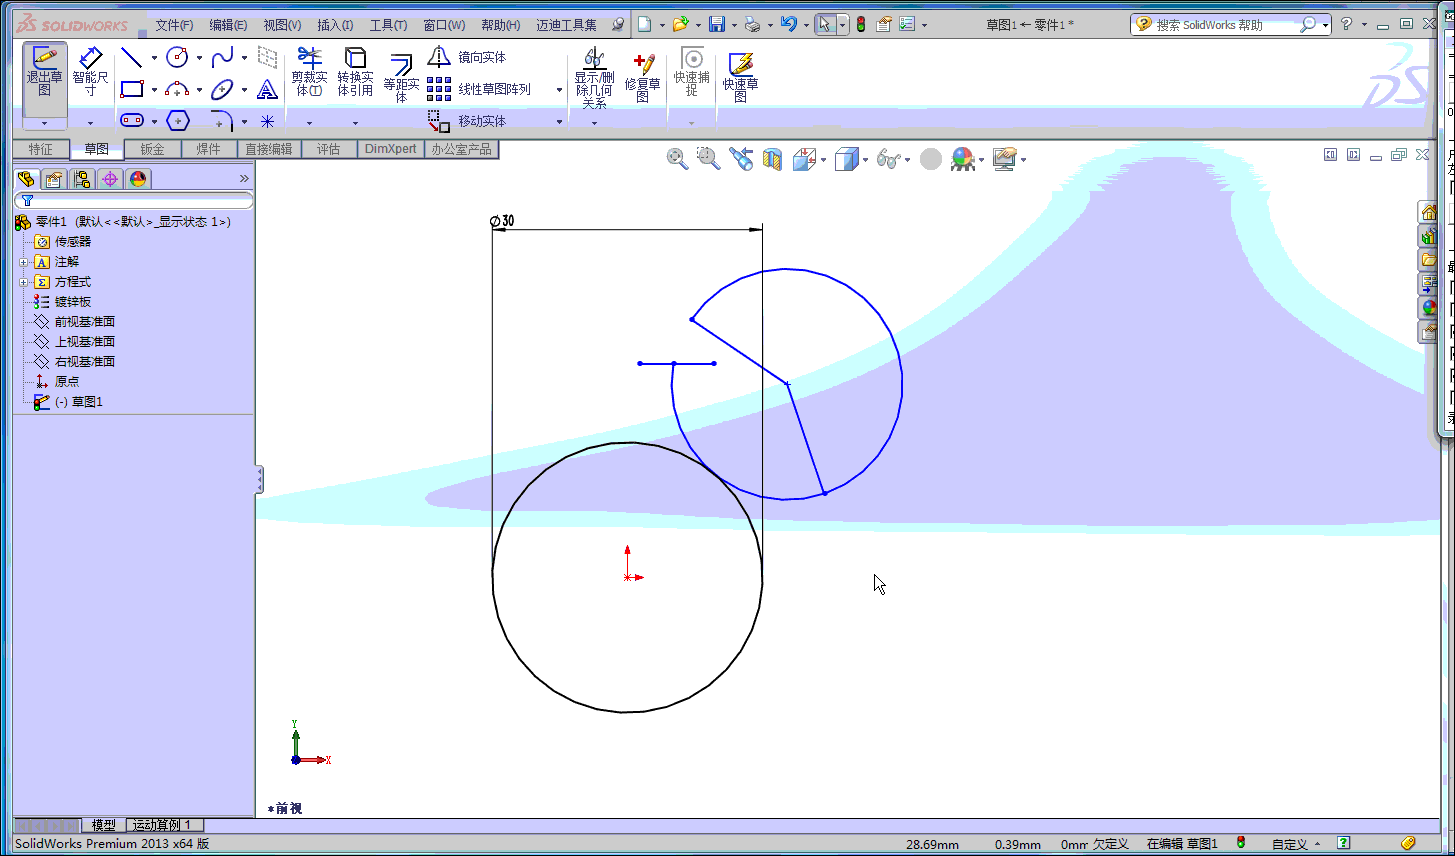This screenshot has width=1455, height=856.
Task: Click Section View icon
Action: (x=772, y=159)
